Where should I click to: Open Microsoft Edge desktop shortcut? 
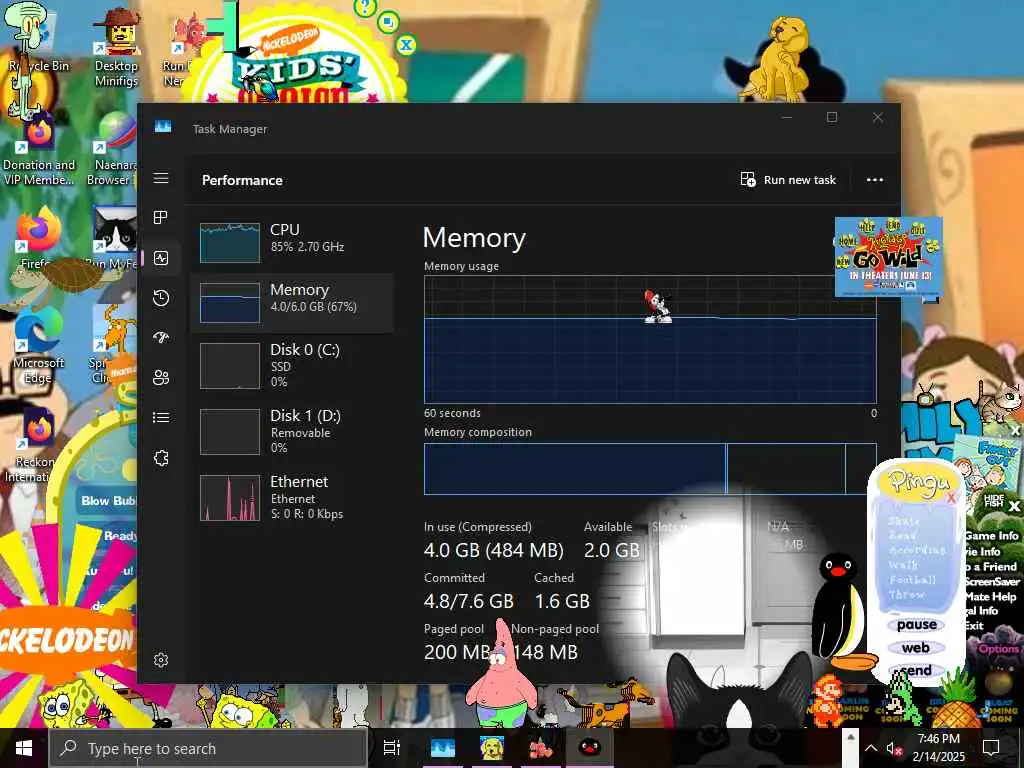(x=38, y=346)
